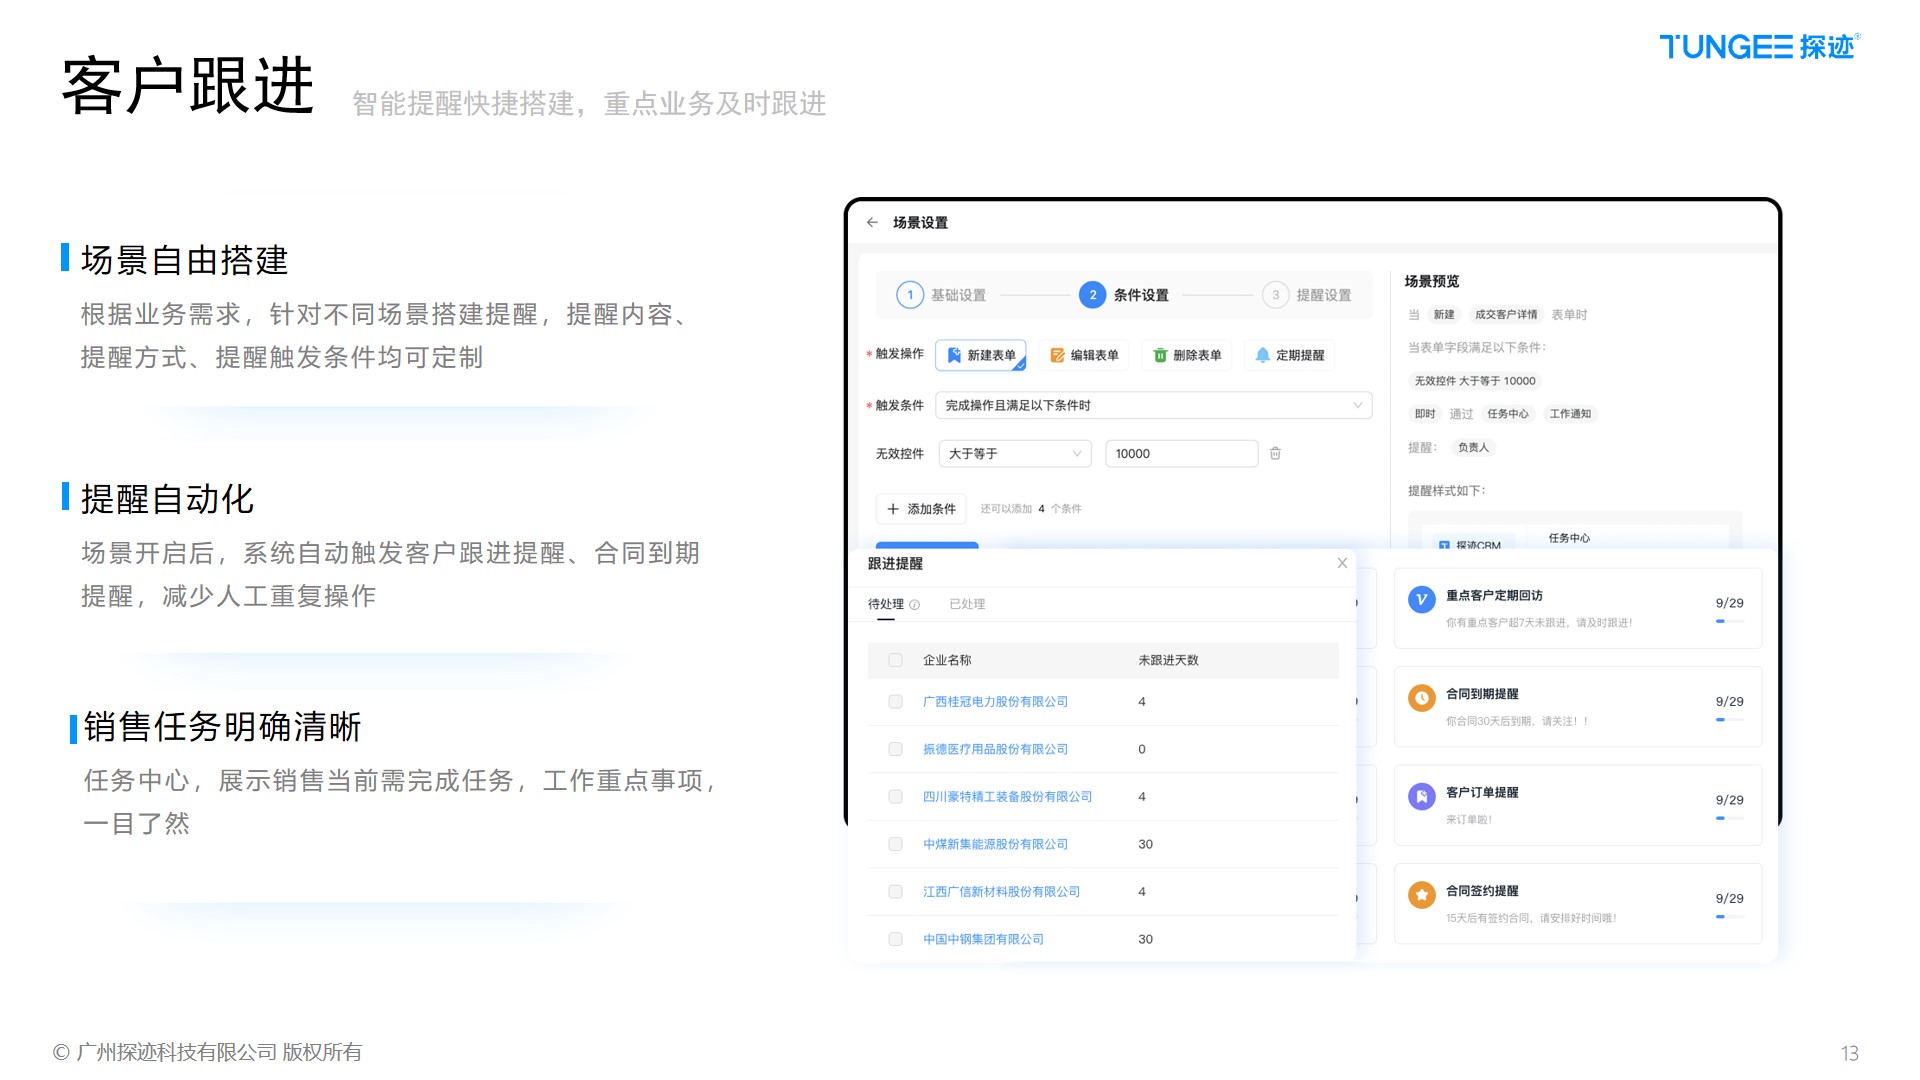Select the 新建表单 trigger option
The width and height of the screenshot is (1920, 1080).
(x=981, y=355)
